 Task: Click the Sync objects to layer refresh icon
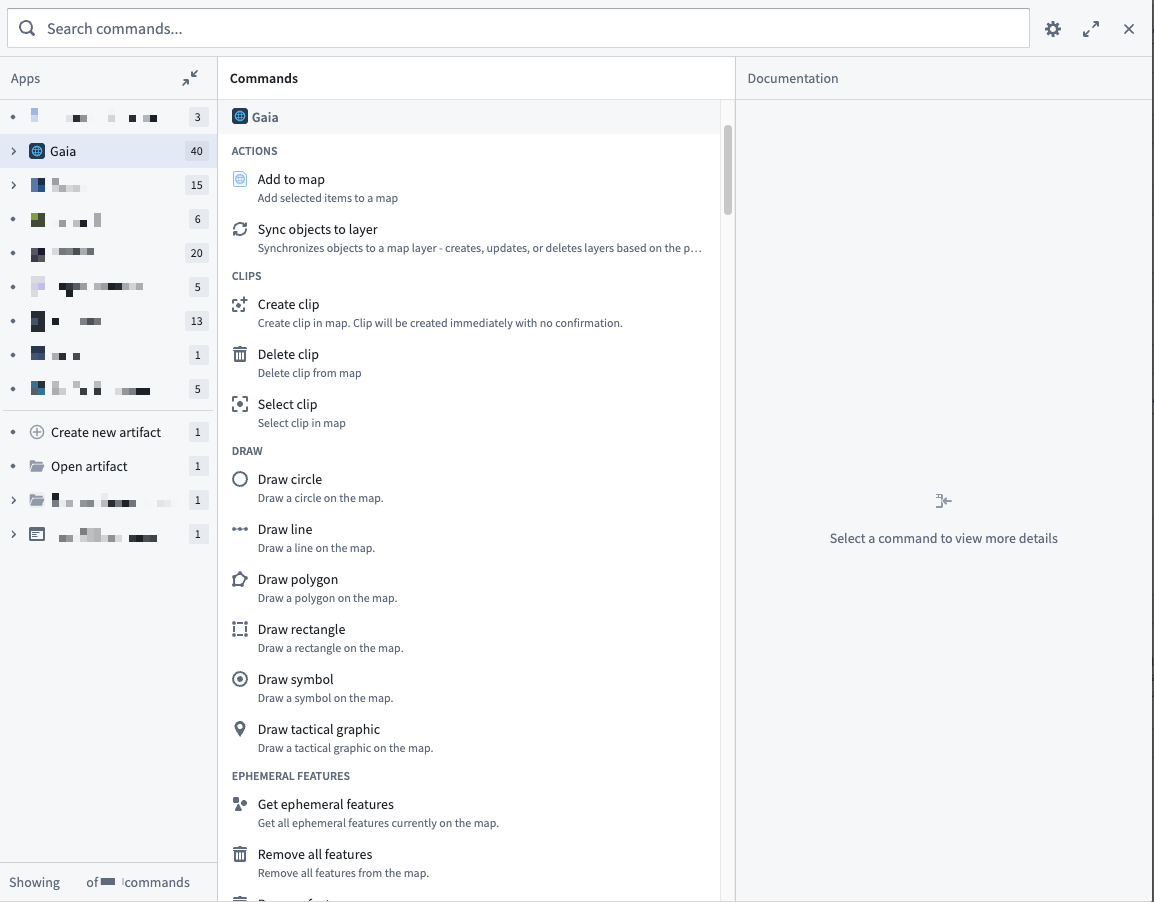coord(240,228)
